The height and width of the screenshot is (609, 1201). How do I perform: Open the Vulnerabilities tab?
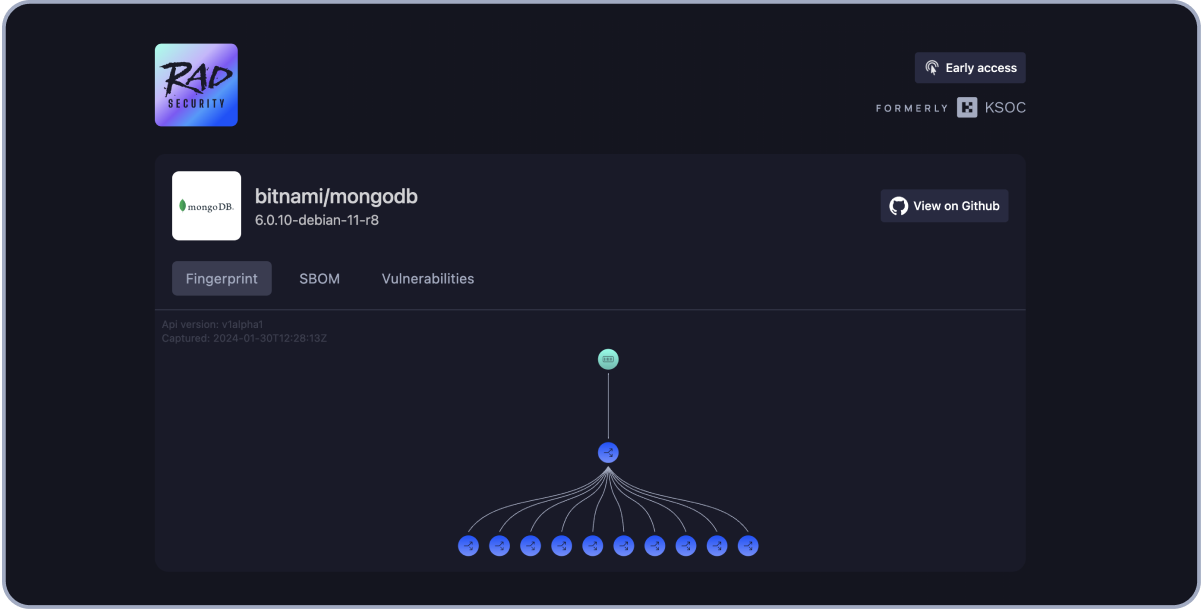coord(427,279)
